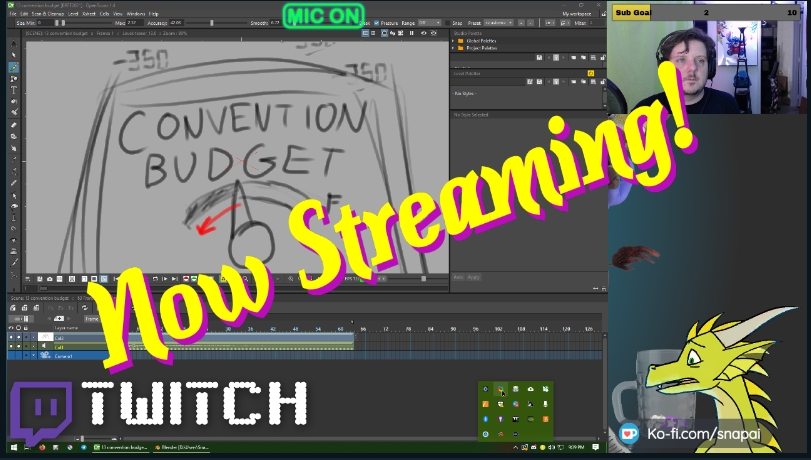Open the Cap style dropdown before Miter
The width and height of the screenshot is (811, 460).
pos(550,23)
